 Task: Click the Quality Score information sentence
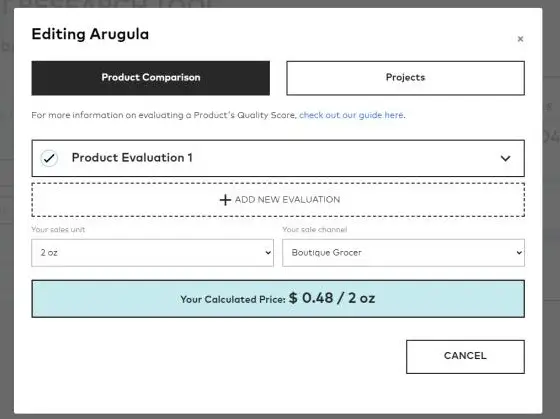[x=218, y=115]
